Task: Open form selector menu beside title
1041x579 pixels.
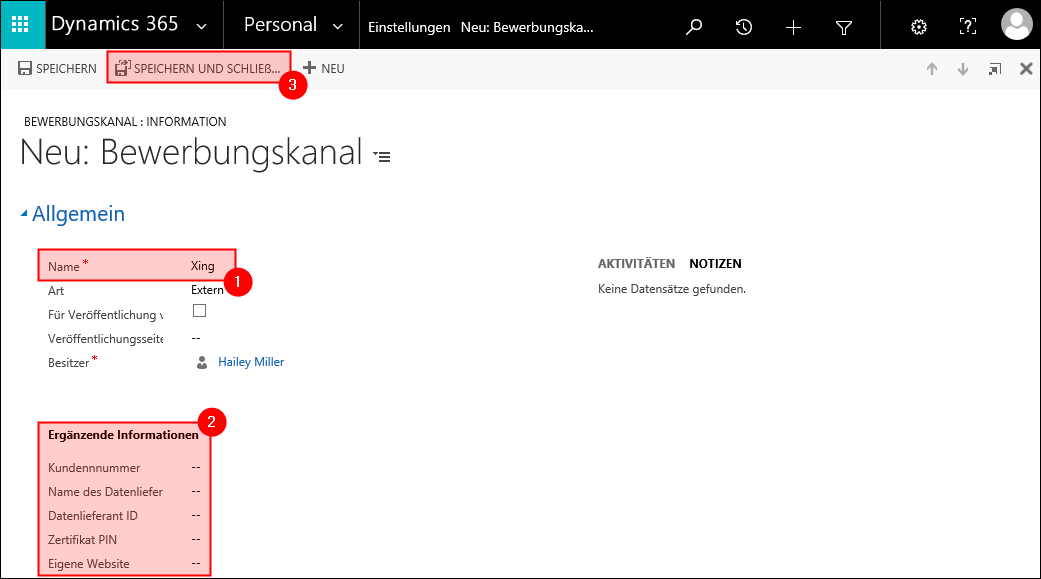Action: (x=381, y=156)
